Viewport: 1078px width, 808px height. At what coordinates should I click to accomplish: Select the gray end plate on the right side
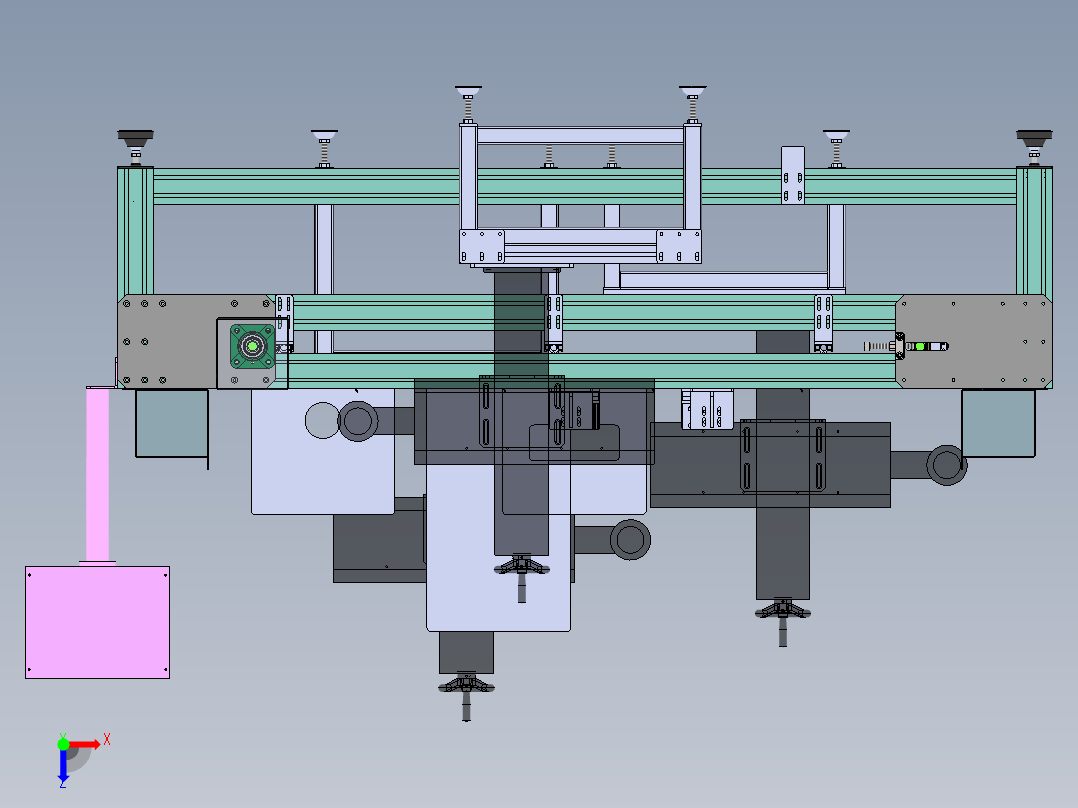[x=974, y=342]
